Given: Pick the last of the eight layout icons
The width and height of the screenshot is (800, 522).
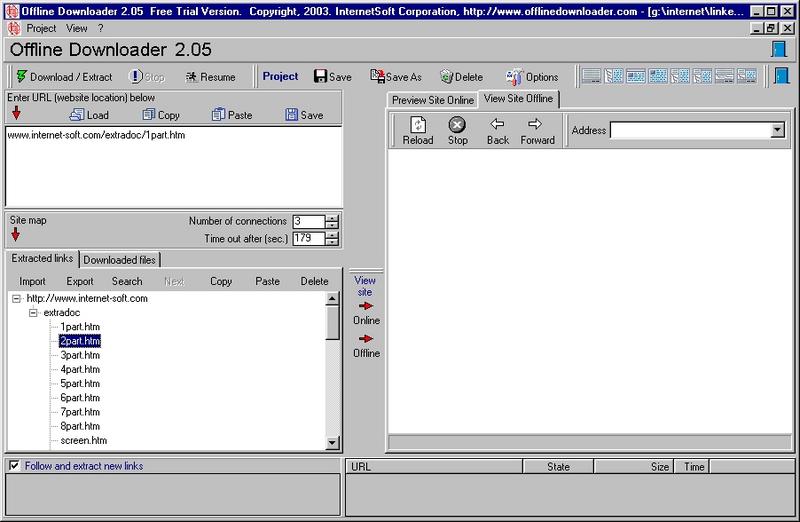Looking at the screenshot, I should tap(747, 77).
